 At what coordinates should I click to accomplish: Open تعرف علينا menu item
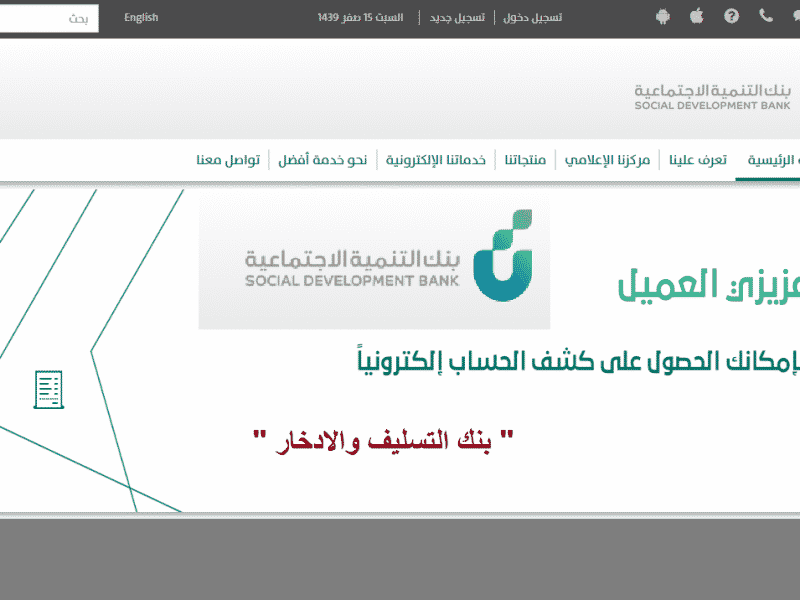(x=697, y=160)
